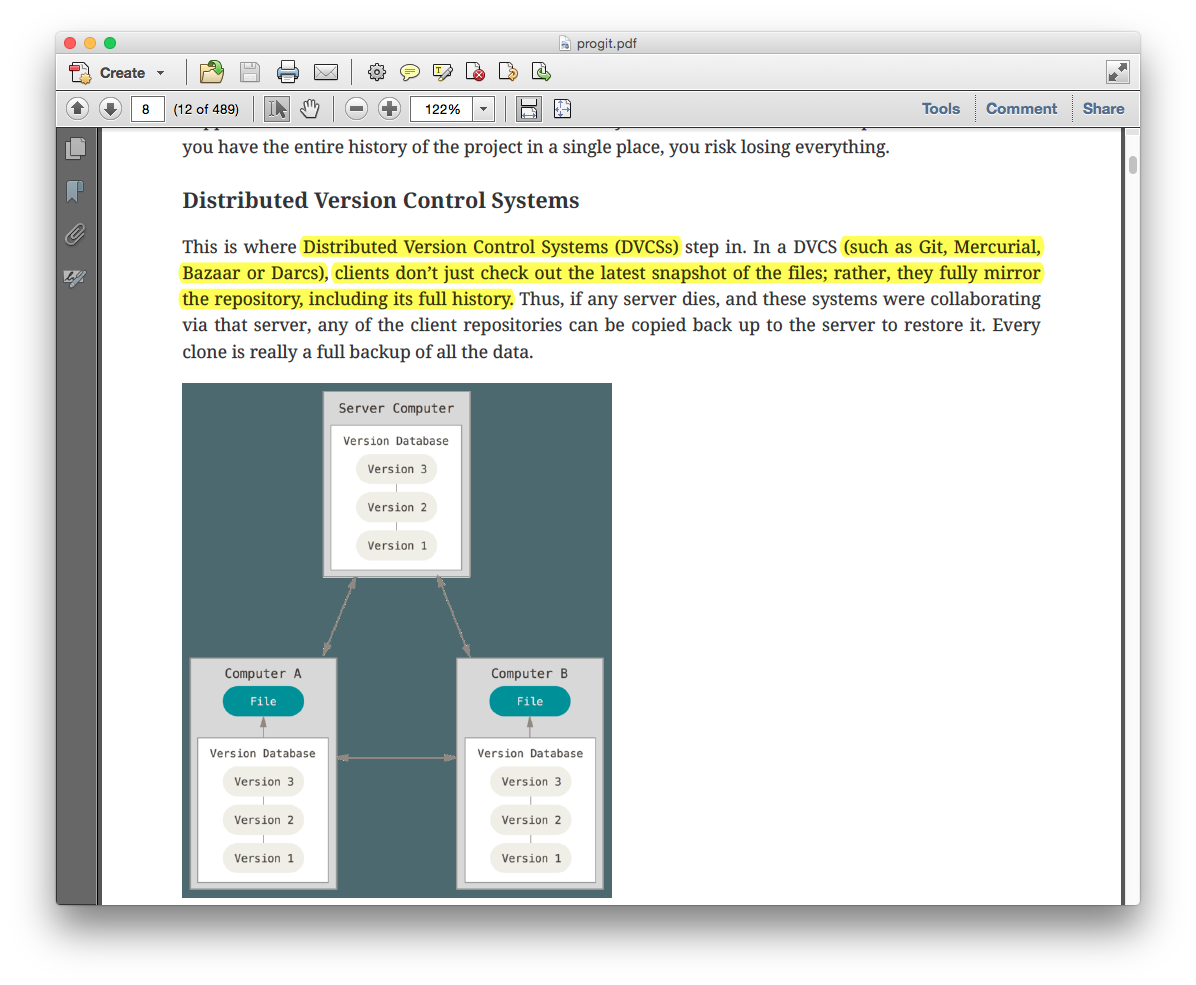Click 'Server Computer' label in diagram

pos(396,408)
